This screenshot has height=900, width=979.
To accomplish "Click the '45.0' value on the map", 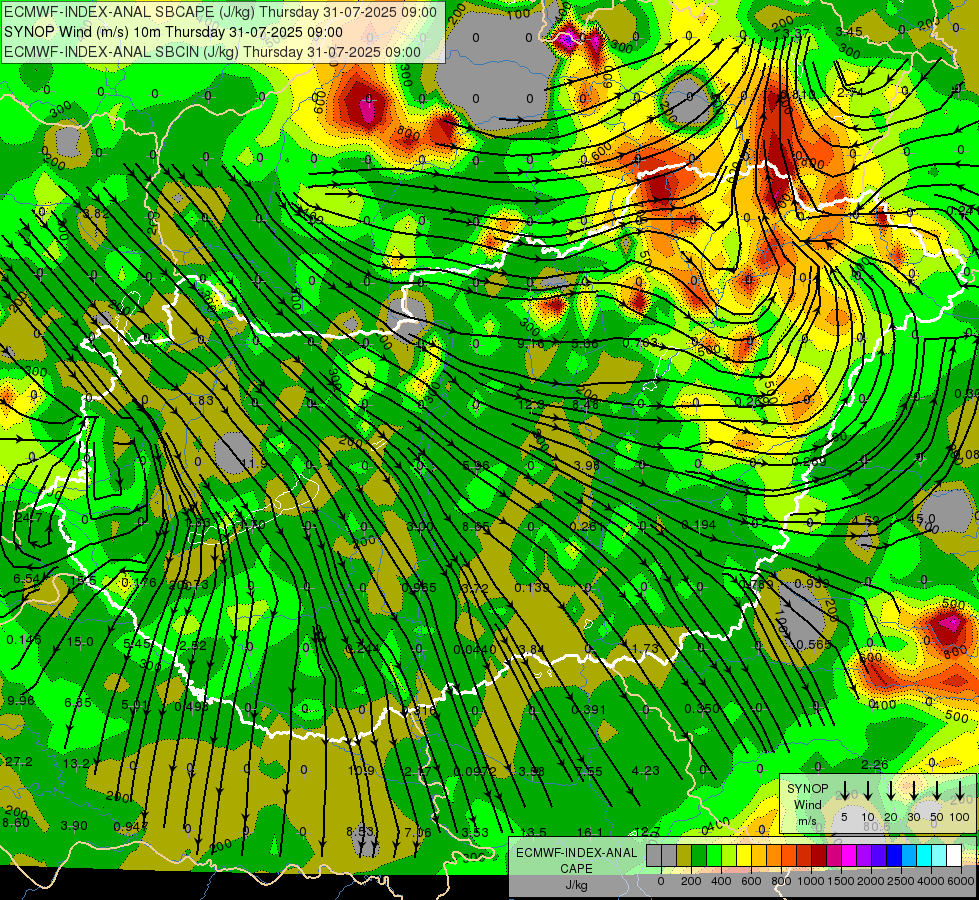I will [x=922, y=519].
